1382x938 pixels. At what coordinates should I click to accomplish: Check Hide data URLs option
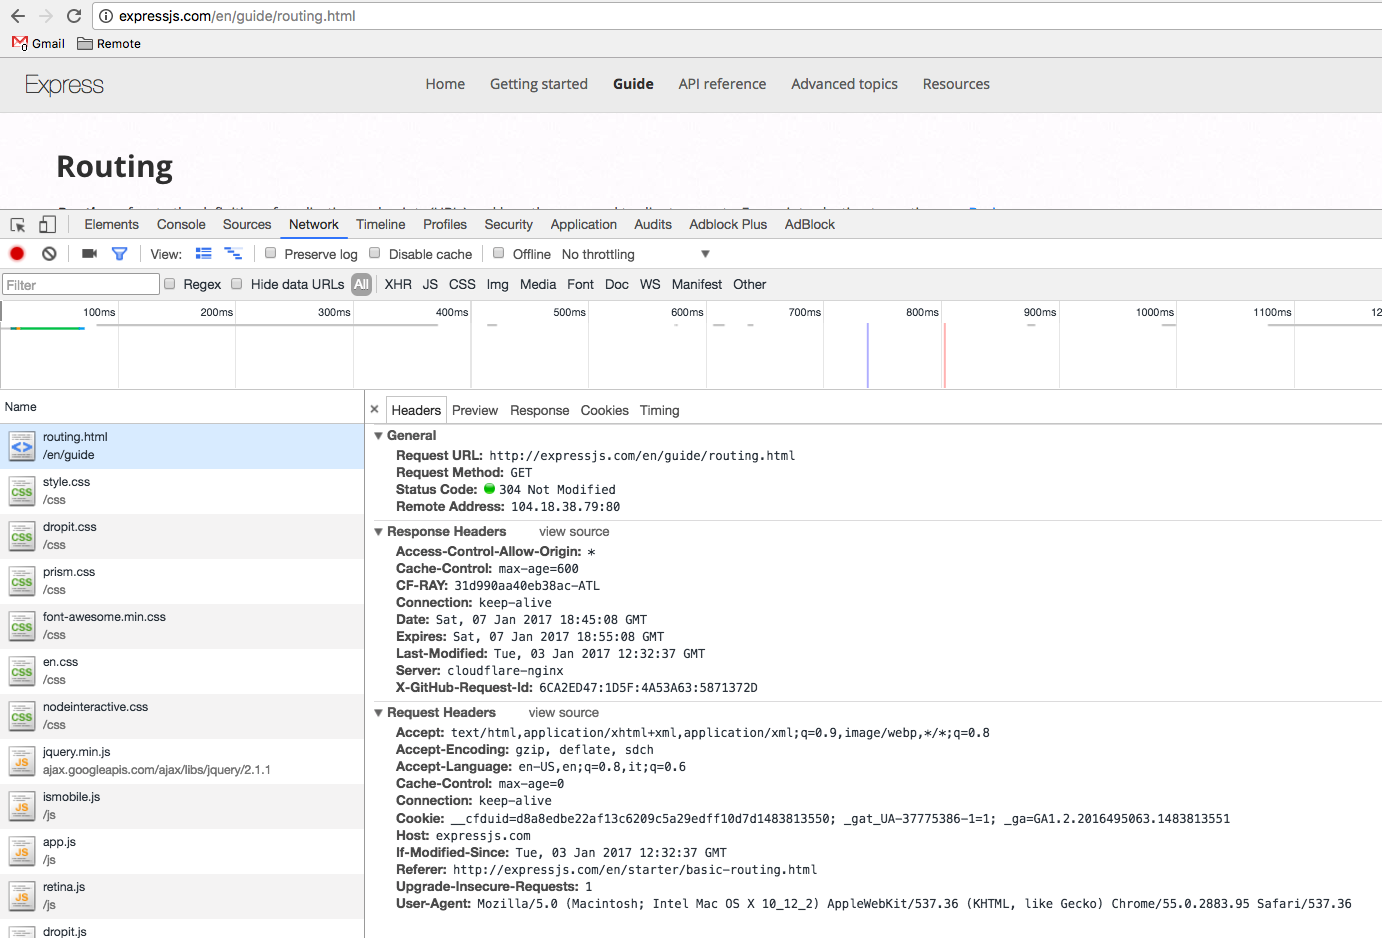237,284
